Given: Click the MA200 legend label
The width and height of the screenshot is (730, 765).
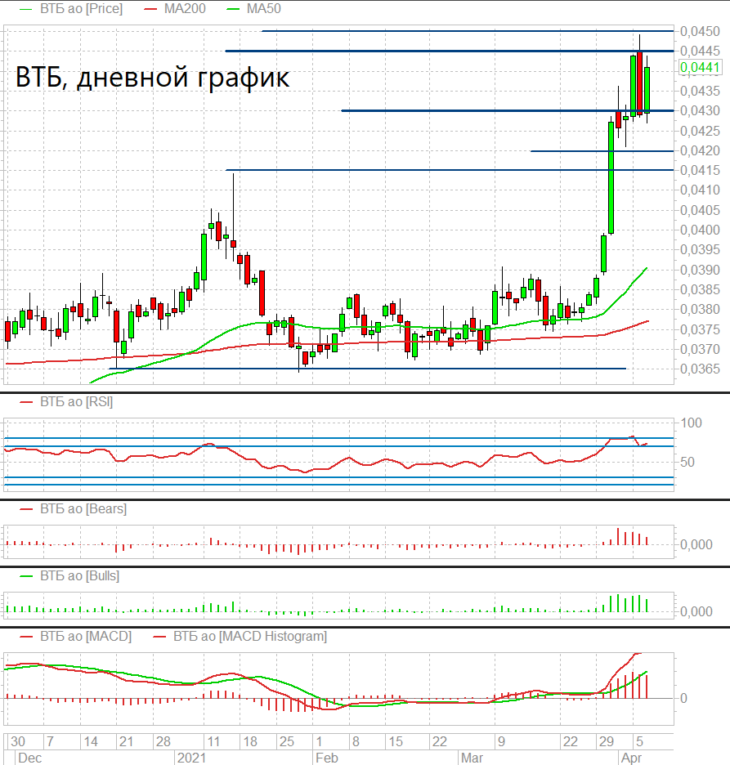Looking at the screenshot, I should 184,9.
